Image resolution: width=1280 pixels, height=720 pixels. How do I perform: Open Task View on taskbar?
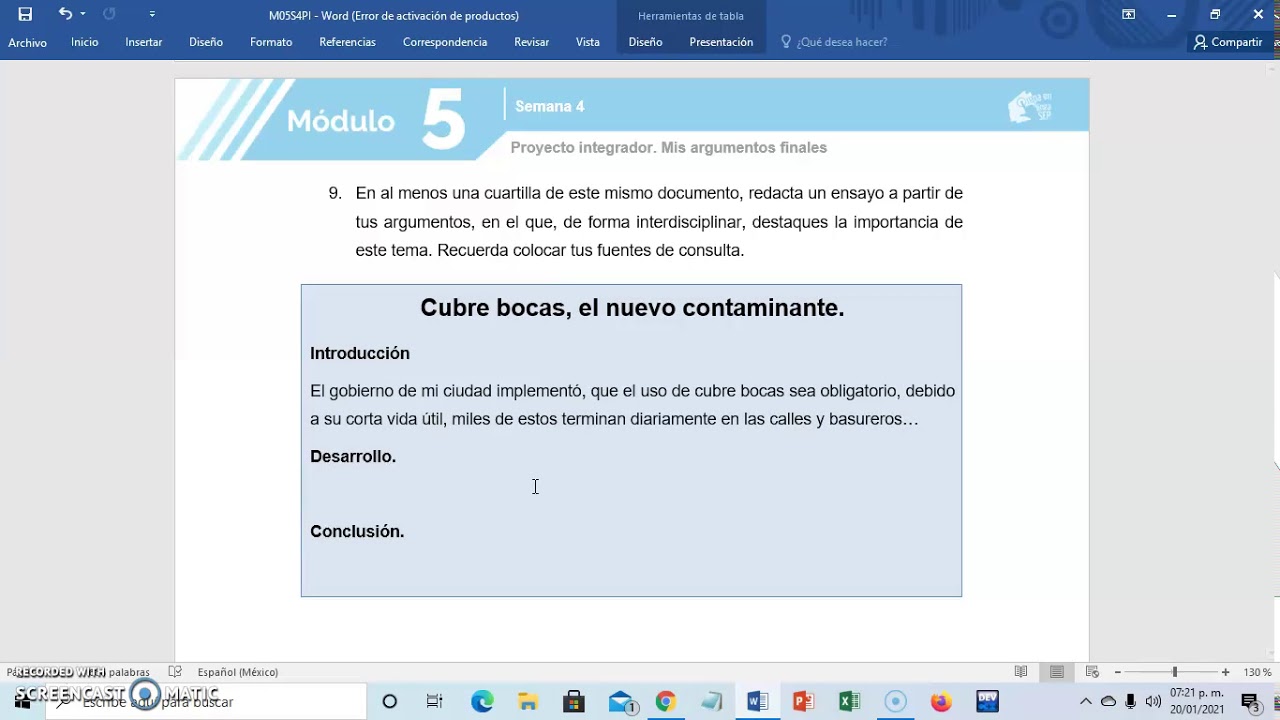click(435, 701)
